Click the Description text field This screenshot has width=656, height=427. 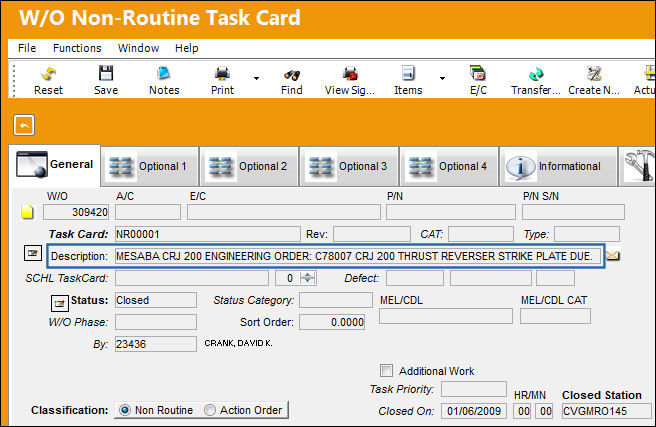tap(359, 256)
